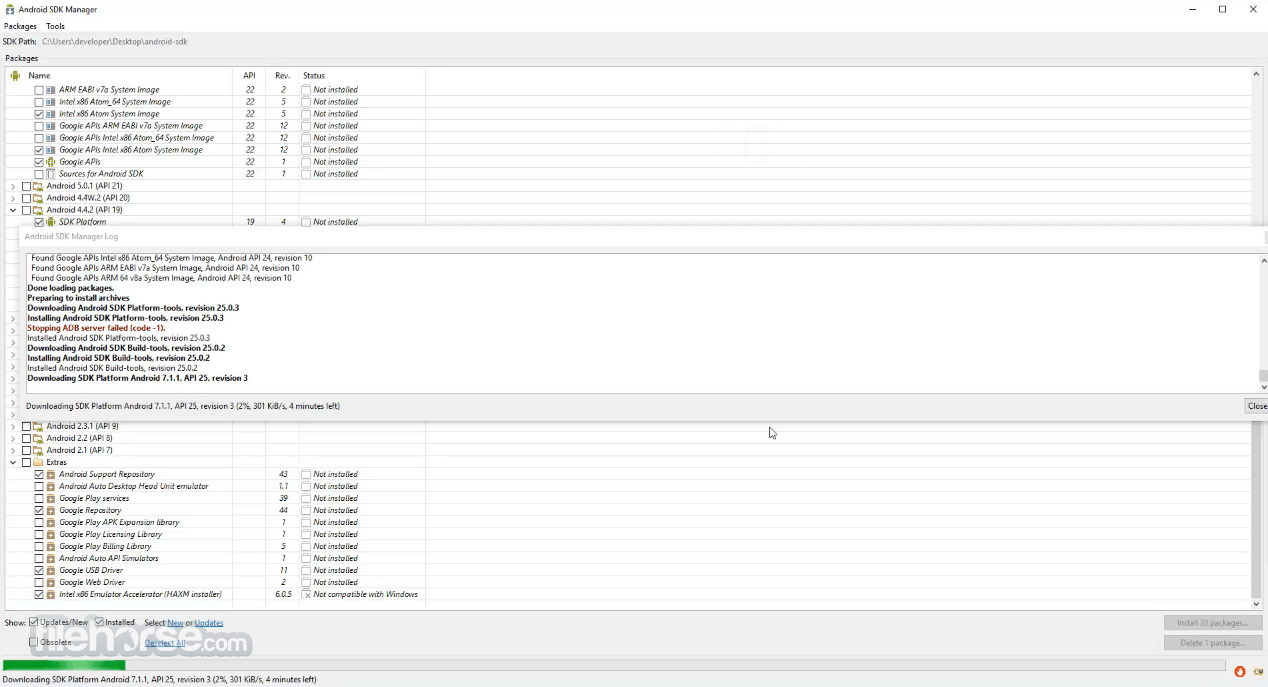
Task: Select 'Done loading packages.' log line
Action: (x=71, y=288)
